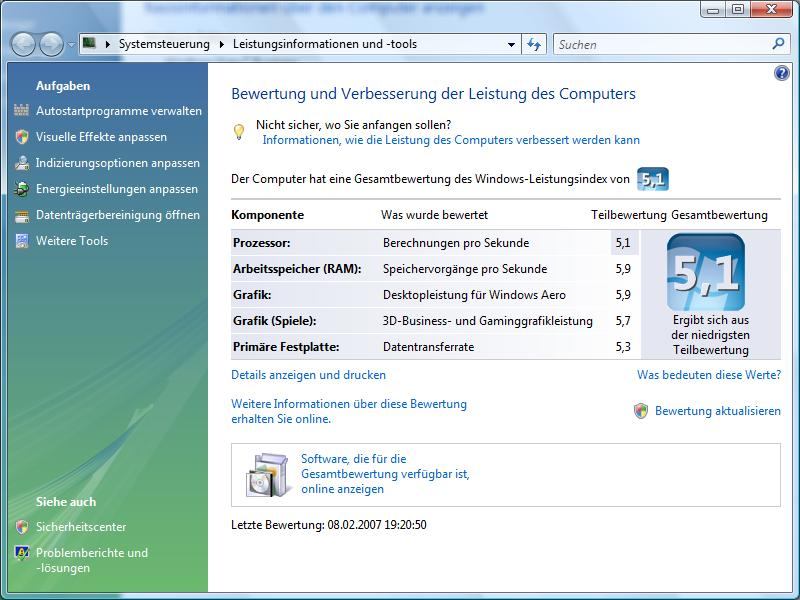The width and height of the screenshot is (800, 600).
Task: Click the Problemberichte und -lösungen icon
Action: point(21,554)
